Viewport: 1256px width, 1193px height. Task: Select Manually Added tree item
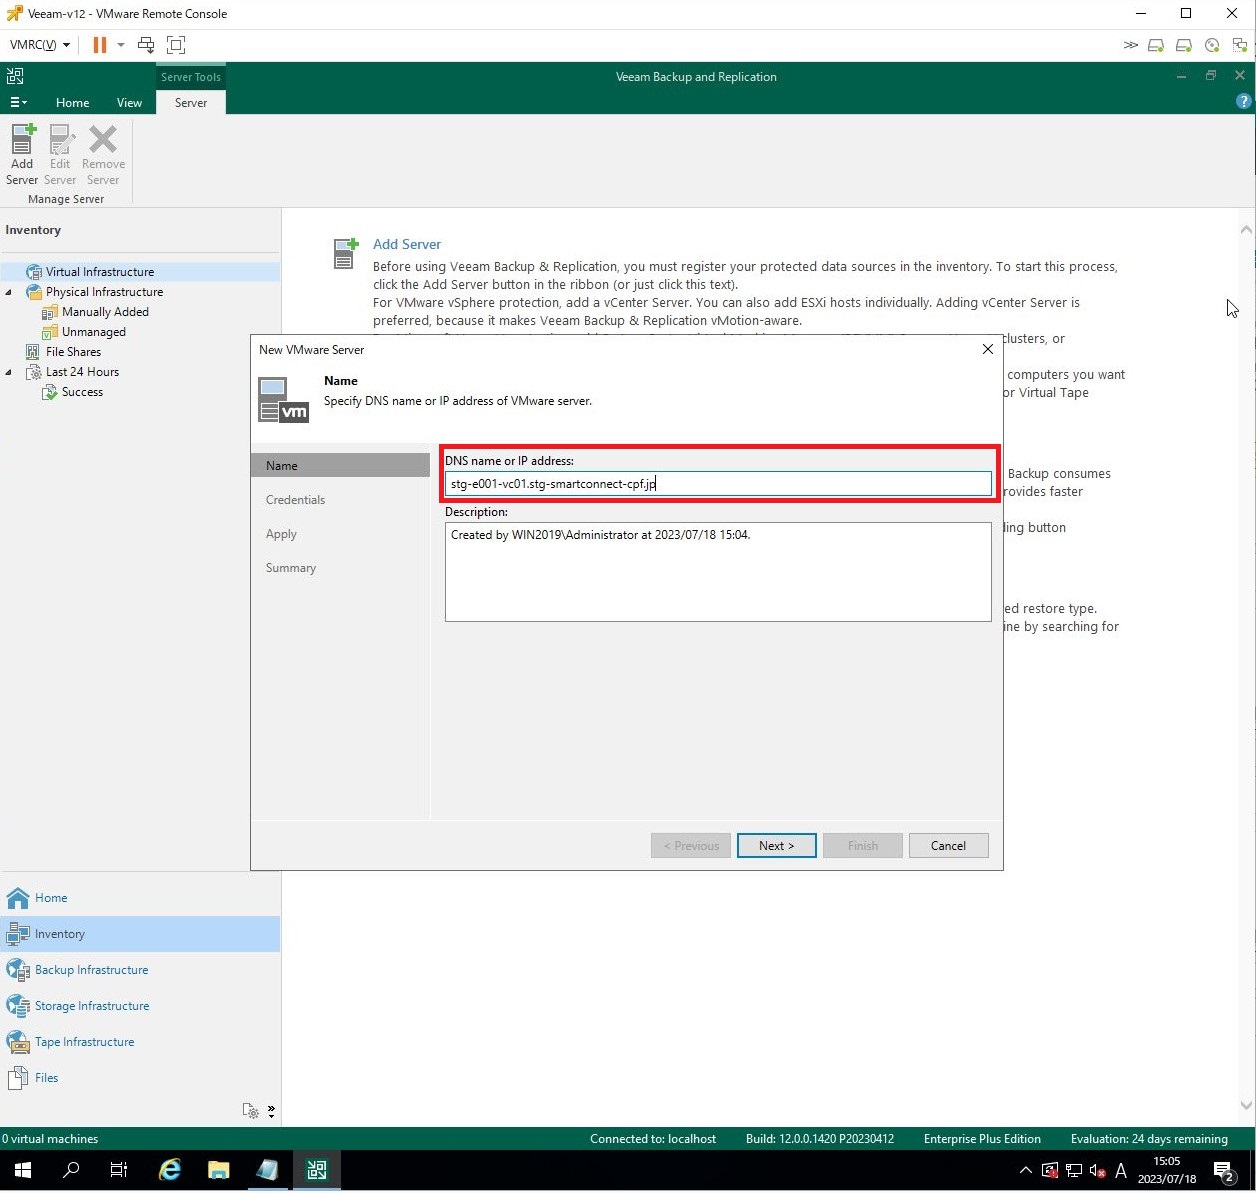click(105, 312)
